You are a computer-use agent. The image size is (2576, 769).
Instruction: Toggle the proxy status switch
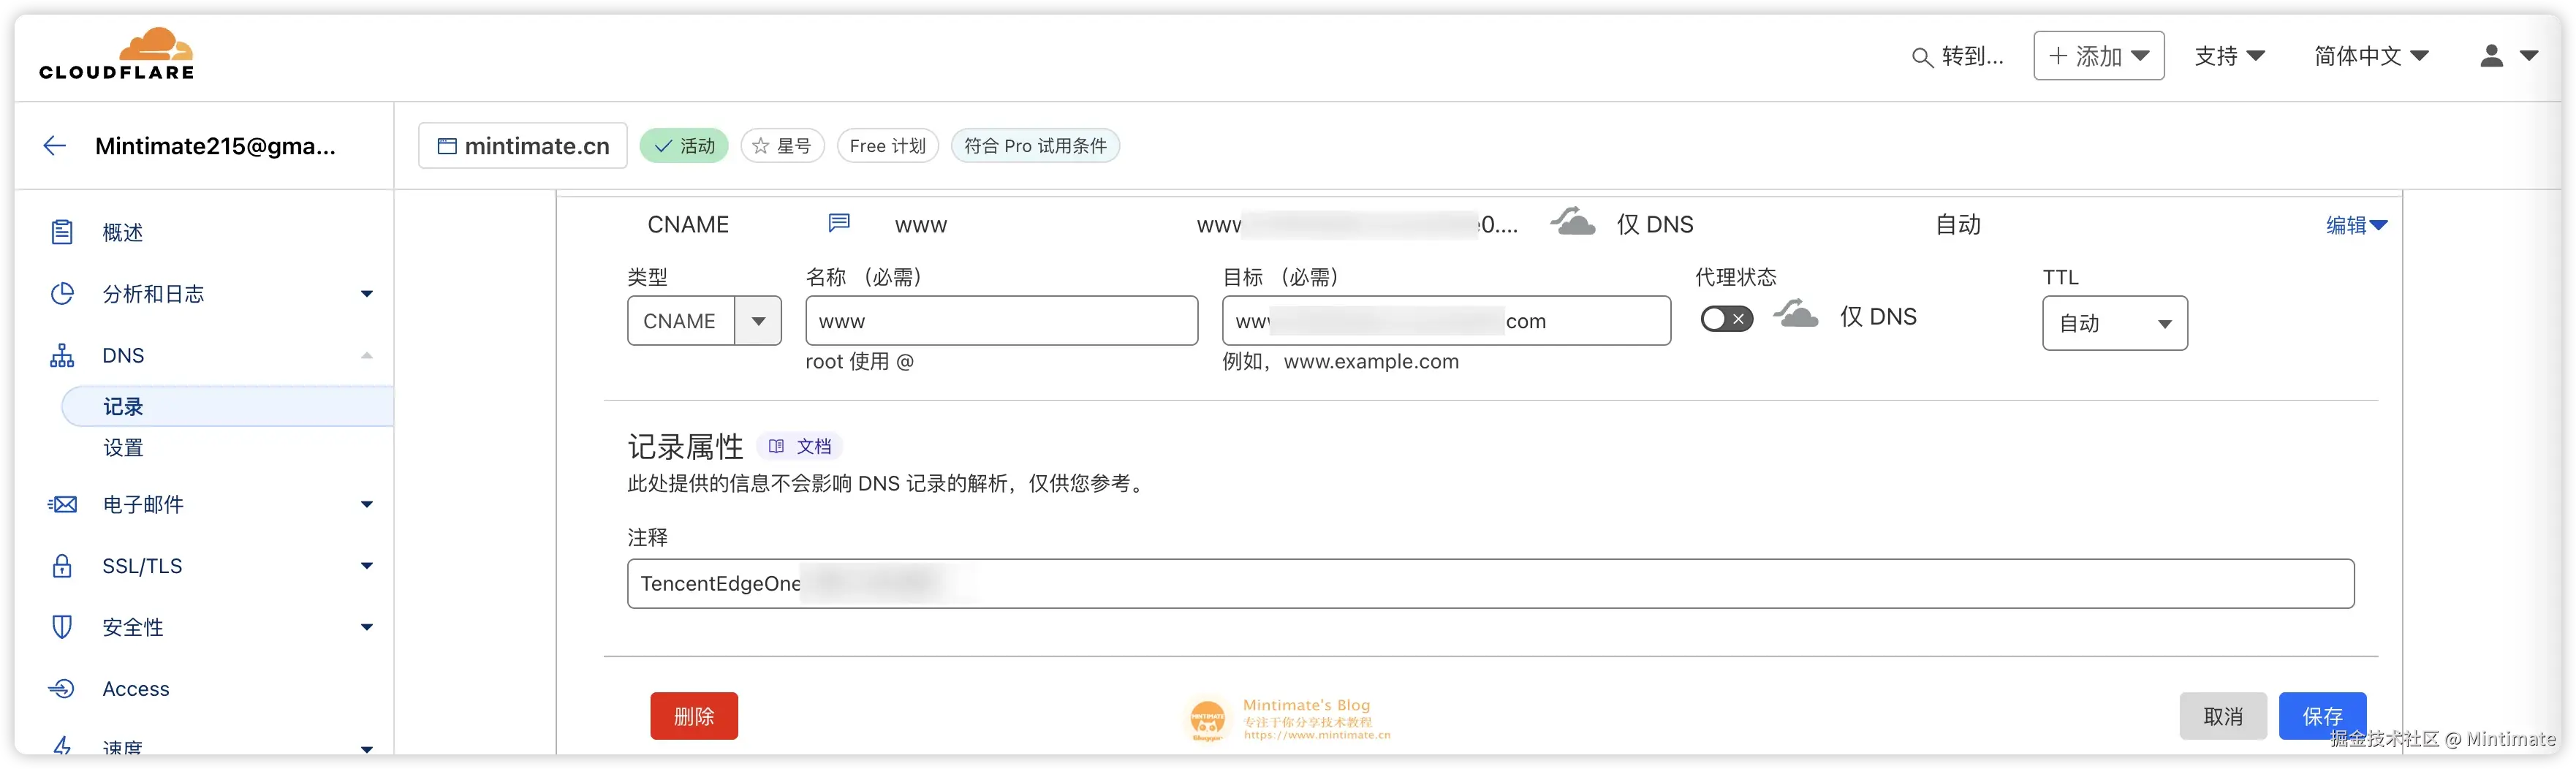coord(1726,319)
